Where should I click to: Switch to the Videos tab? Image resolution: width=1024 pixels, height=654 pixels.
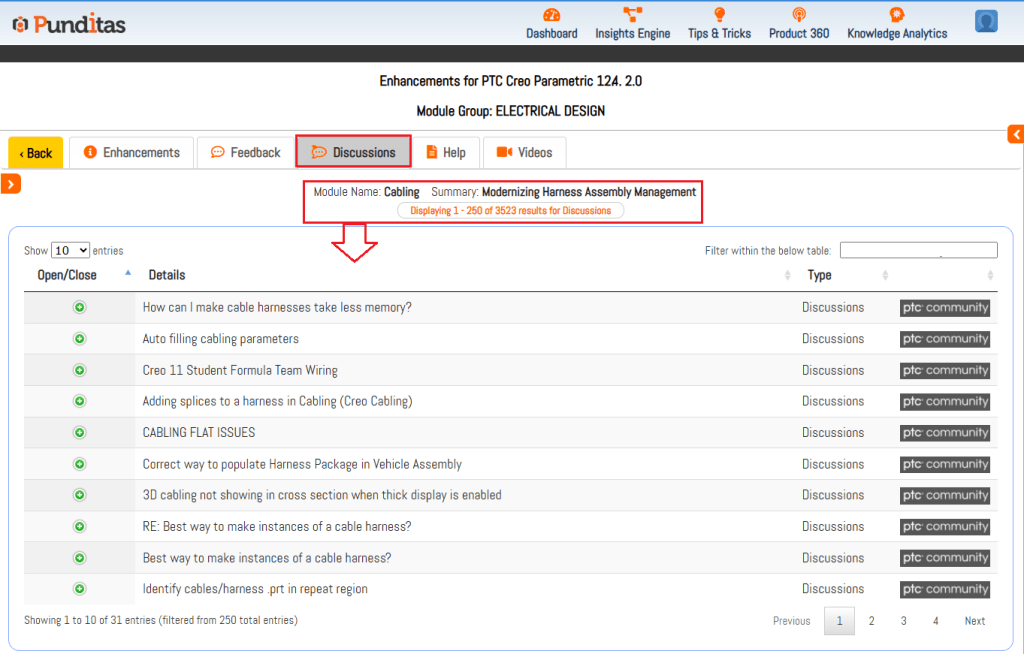click(x=524, y=153)
